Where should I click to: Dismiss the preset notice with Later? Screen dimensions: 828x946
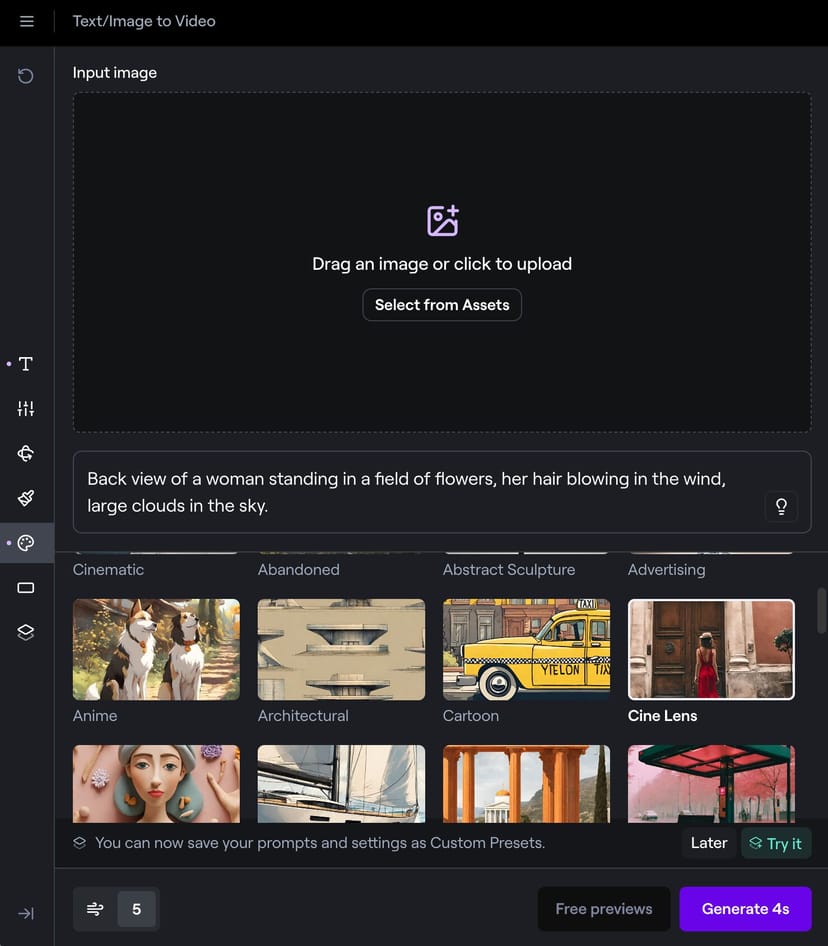(x=708, y=843)
